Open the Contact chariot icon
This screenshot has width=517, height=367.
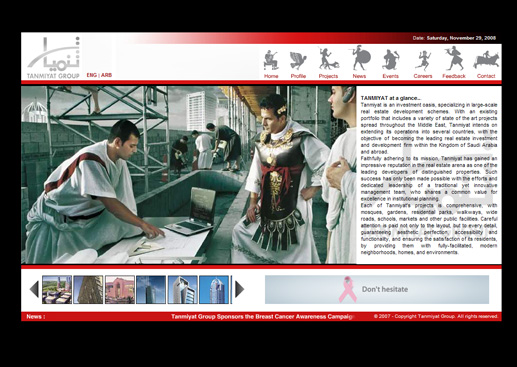[486, 60]
